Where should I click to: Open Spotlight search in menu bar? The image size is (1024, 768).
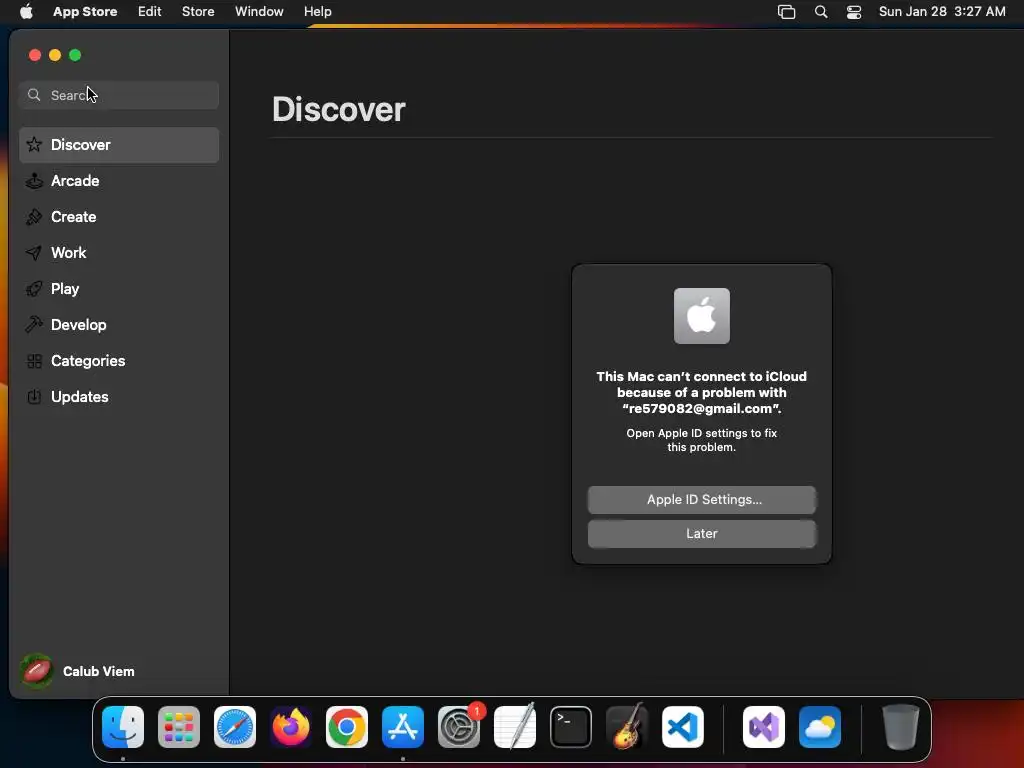821,12
